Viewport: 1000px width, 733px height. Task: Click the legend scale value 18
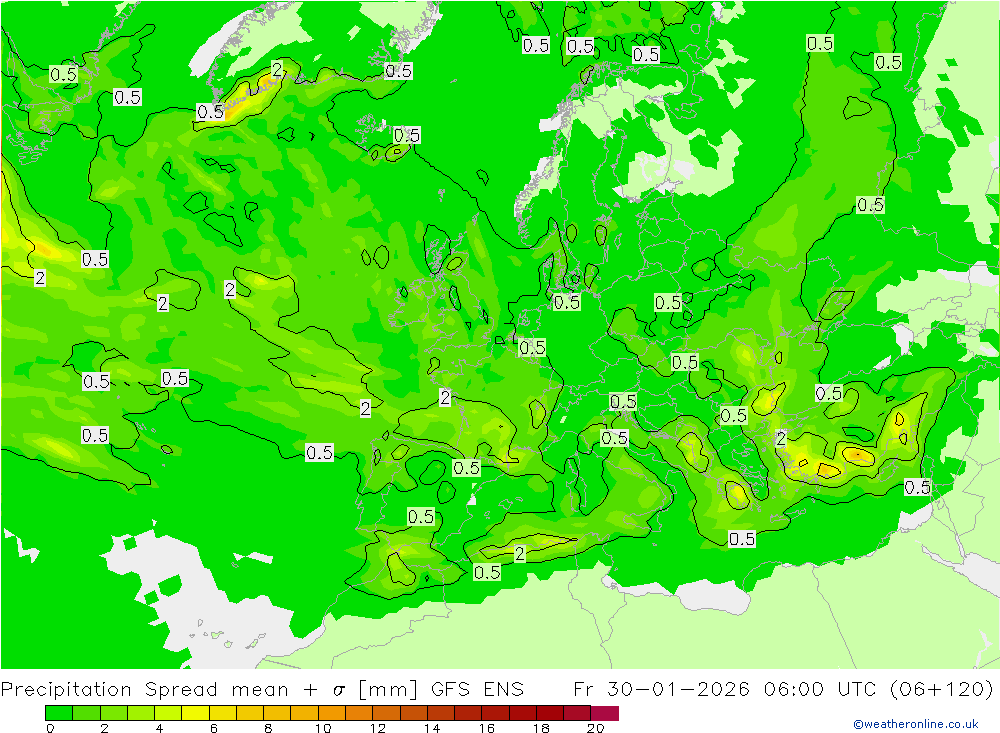[x=541, y=728]
